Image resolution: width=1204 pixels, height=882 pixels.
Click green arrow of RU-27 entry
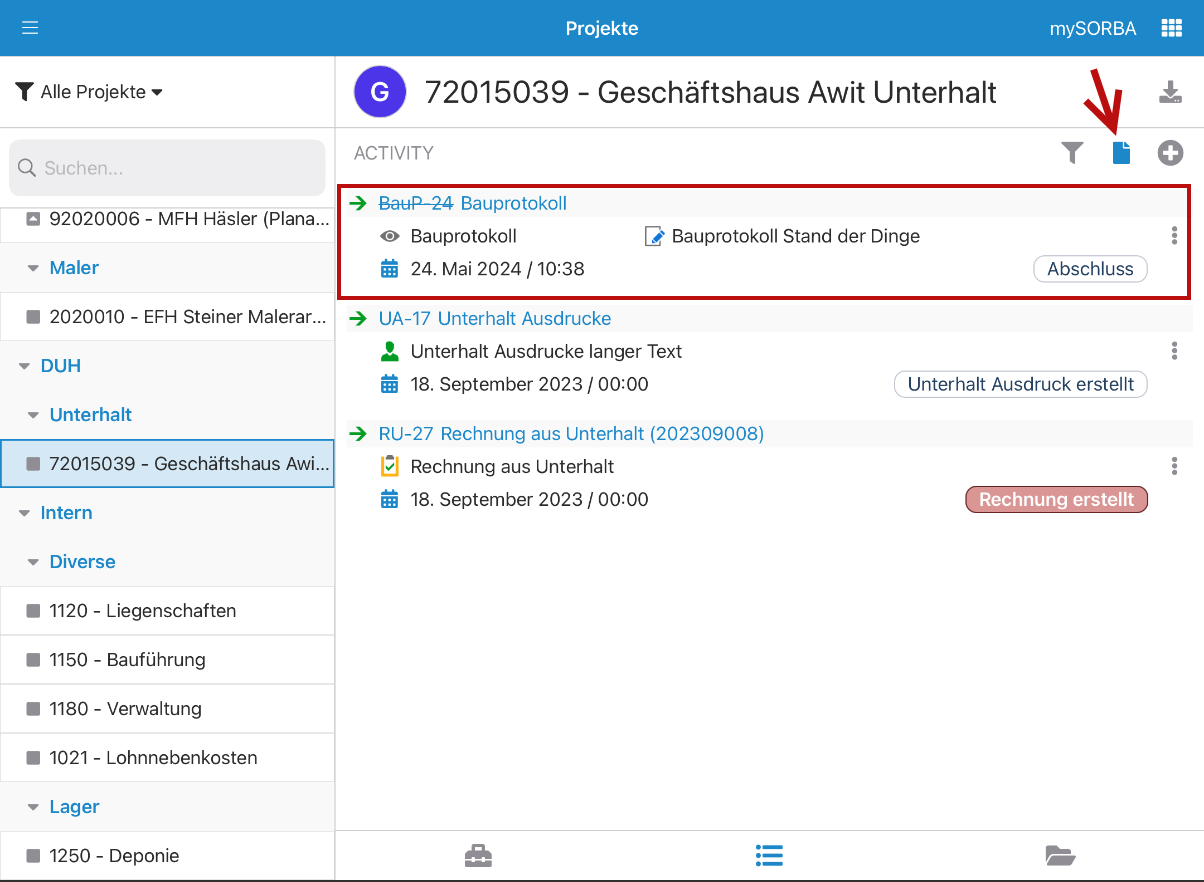coord(358,434)
